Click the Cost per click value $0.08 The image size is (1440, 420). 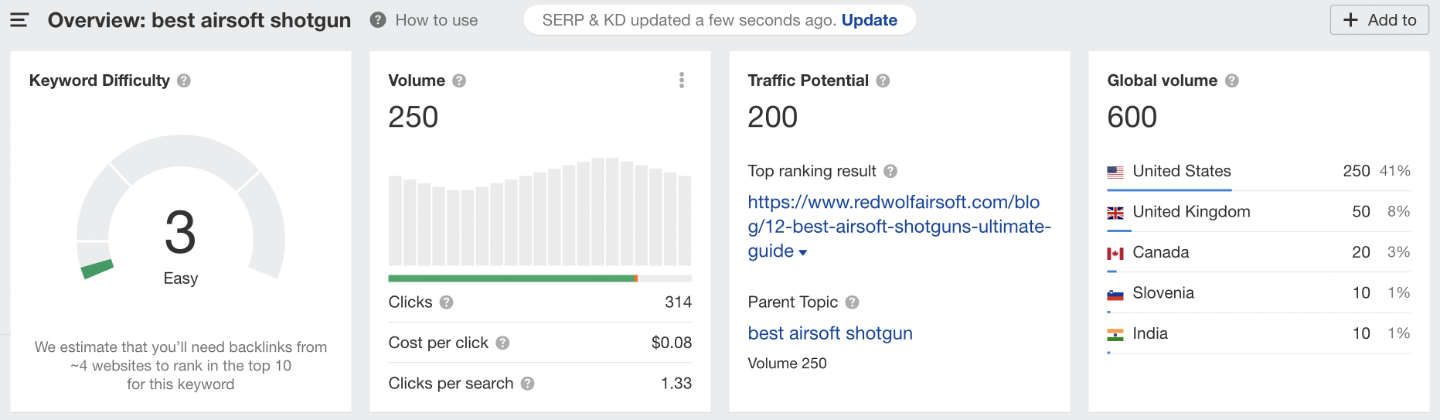coord(671,342)
